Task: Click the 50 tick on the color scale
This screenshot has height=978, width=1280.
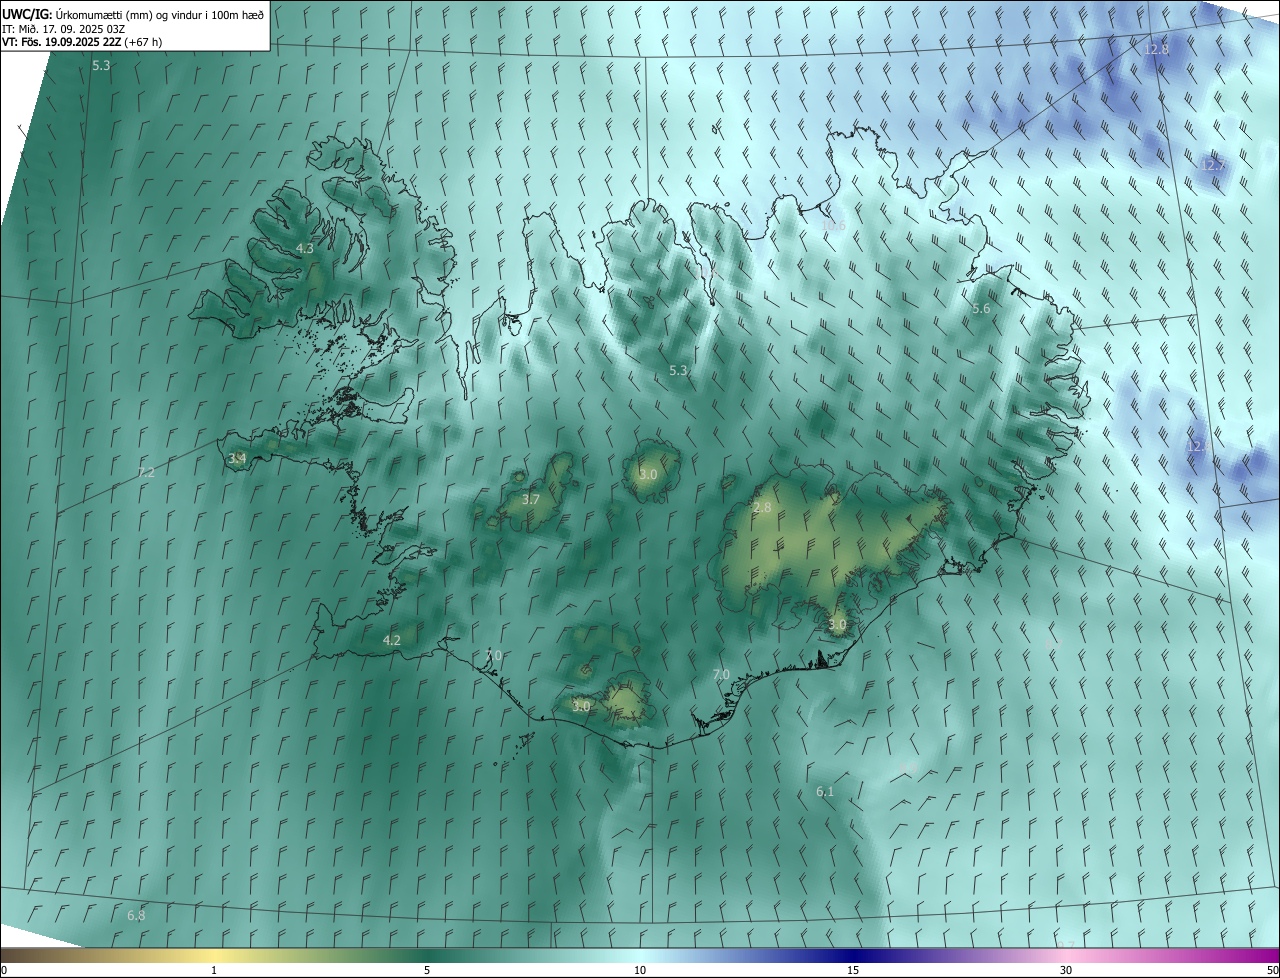Action: coord(1272,970)
